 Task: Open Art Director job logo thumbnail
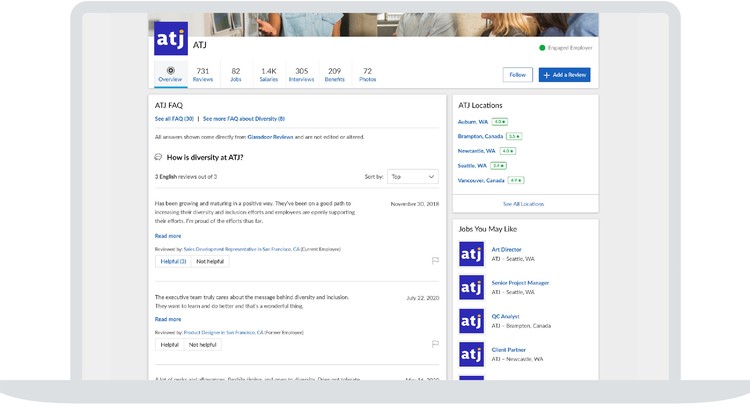471,254
